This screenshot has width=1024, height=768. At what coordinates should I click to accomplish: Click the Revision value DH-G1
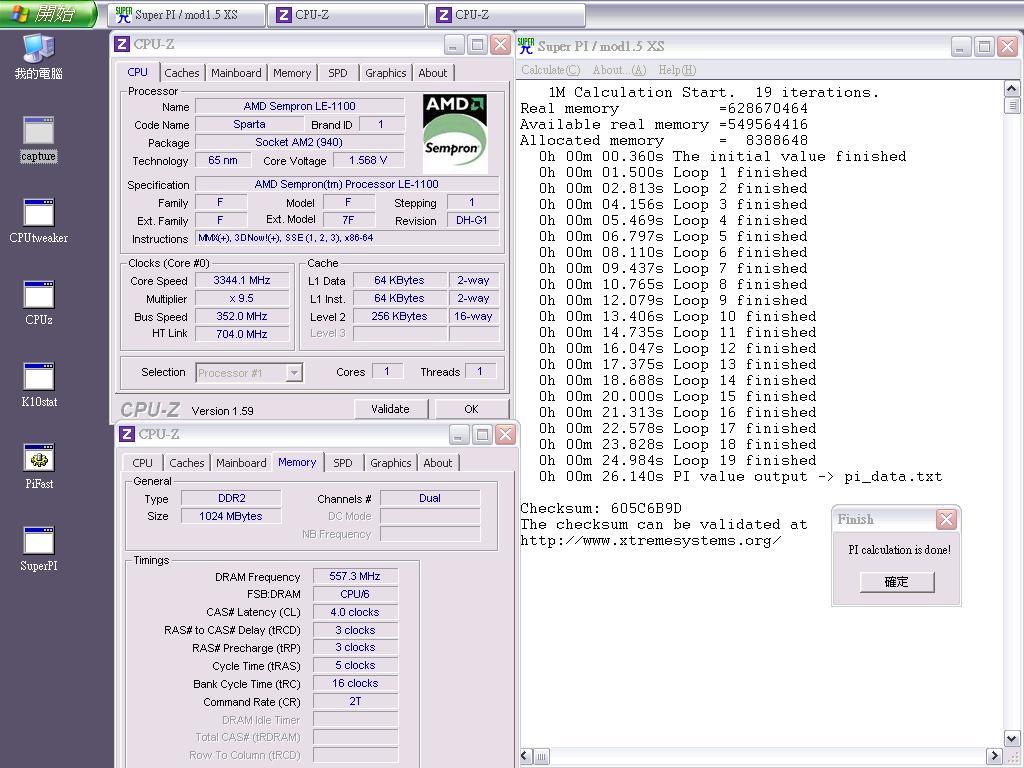(472, 221)
